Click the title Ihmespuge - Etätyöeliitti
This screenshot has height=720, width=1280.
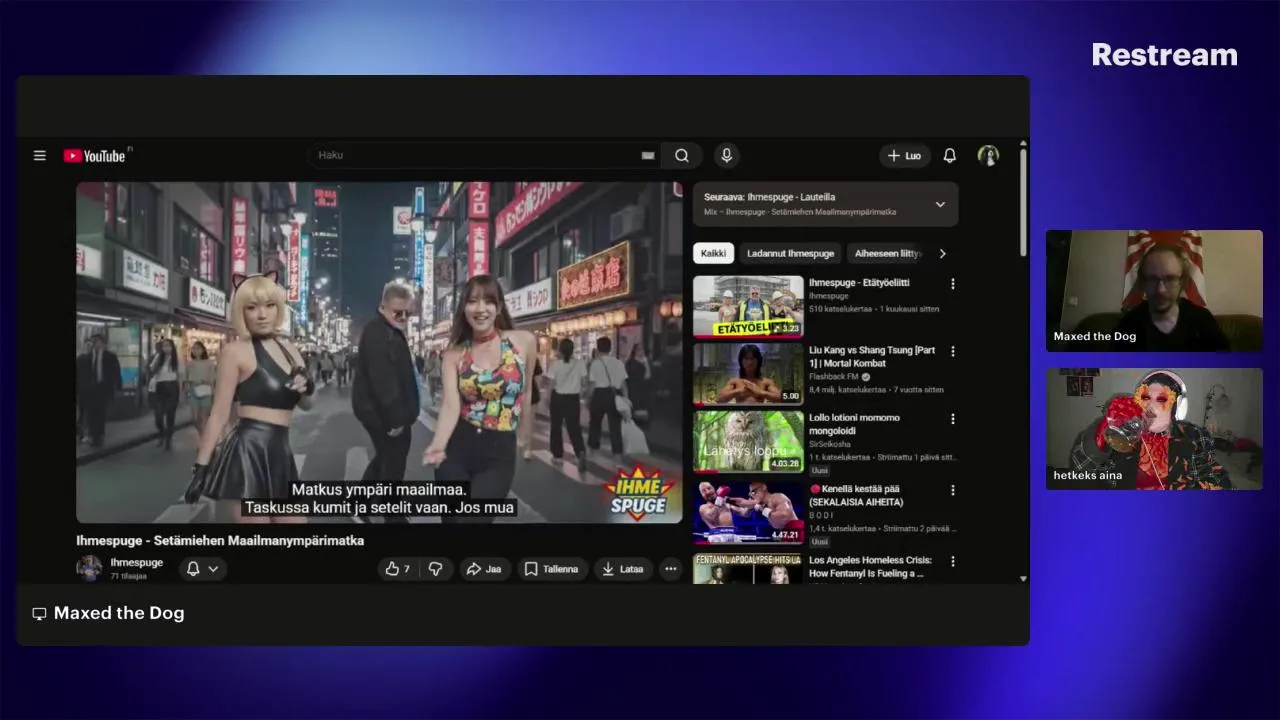[x=859, y=283]
